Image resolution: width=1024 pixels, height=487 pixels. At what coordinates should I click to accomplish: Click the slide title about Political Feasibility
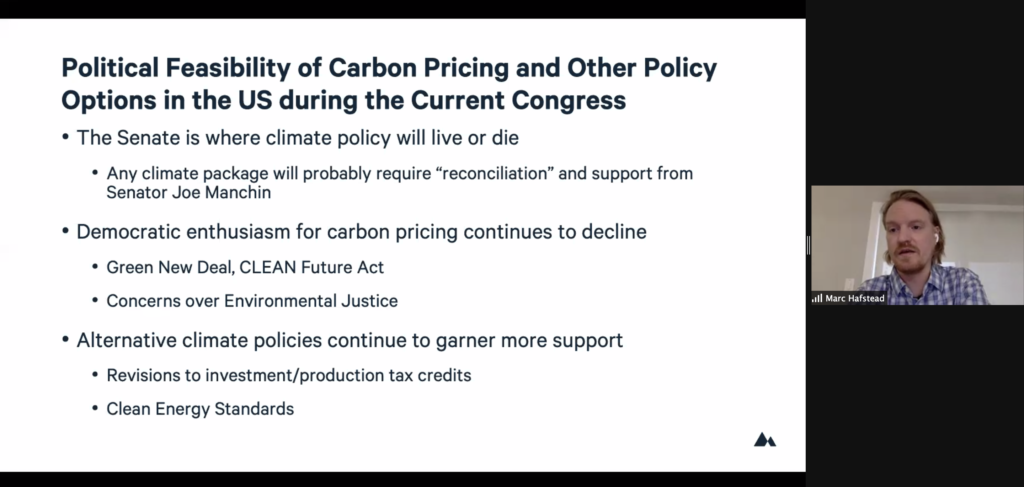pos(389,69)
